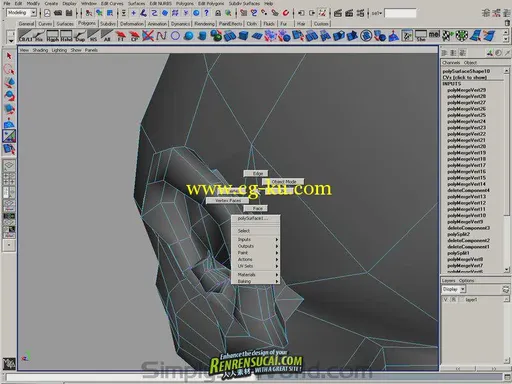This screenshot has width=512, height=384.
Task: Toggle the layer1 visibility V box
Action: [446, 299]
